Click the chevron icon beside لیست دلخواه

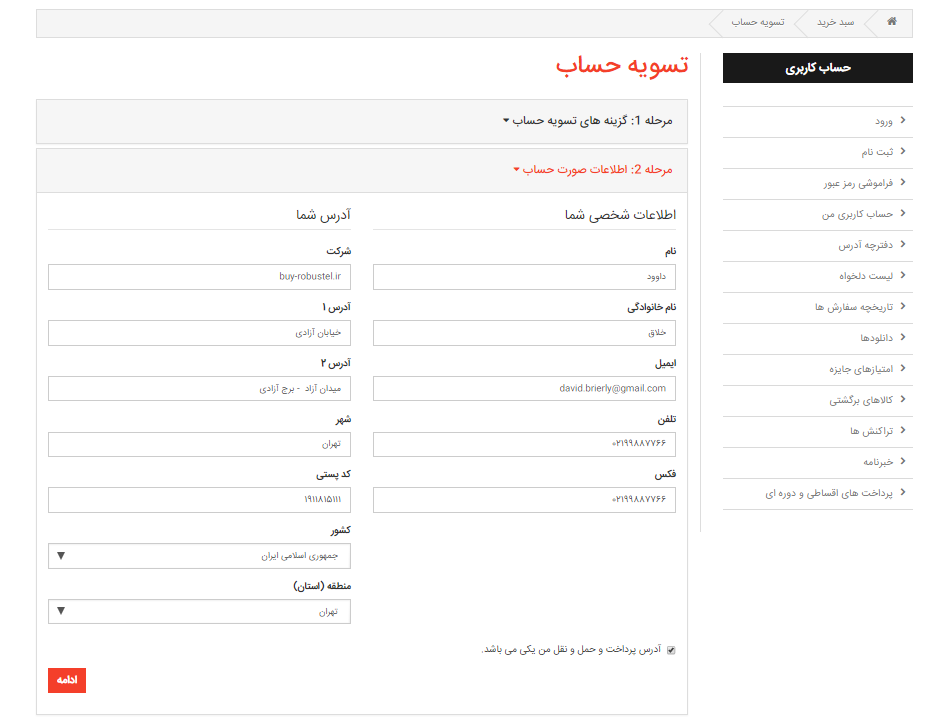(903, 276)
